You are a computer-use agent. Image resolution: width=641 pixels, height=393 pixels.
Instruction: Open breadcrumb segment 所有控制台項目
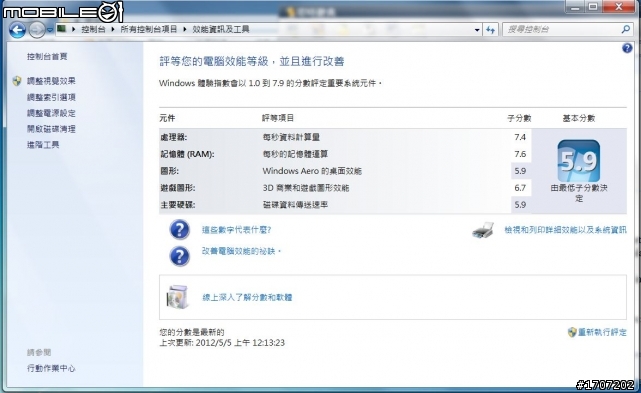[148, 29]
